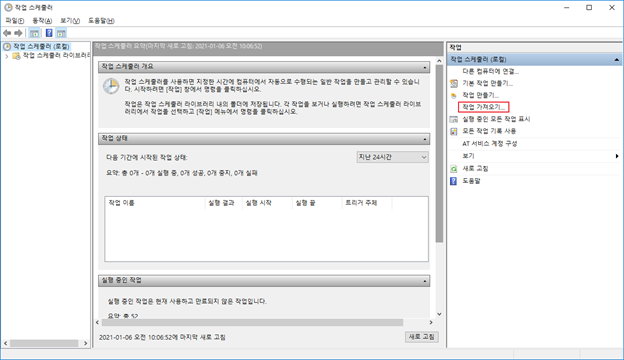Click the 도움말 icon in action pane
624x360 pixels.
click(454, 181)
